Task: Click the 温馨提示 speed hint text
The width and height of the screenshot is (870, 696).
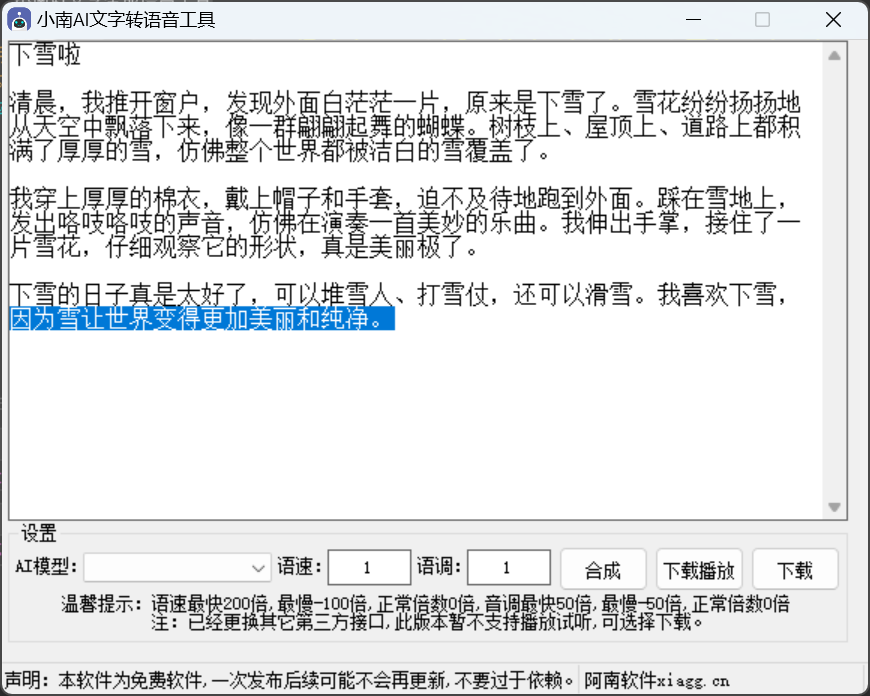Action: 426,603
